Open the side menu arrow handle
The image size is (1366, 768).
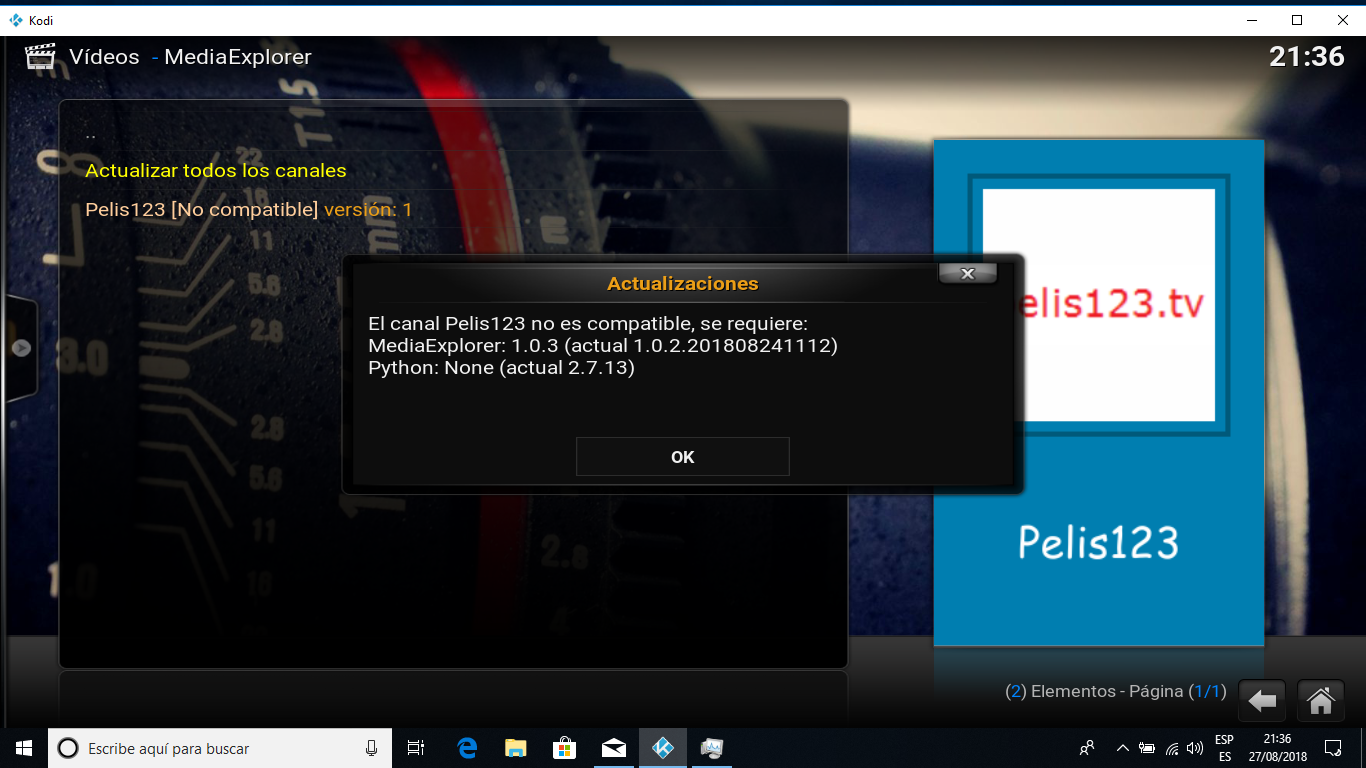click(x=21, y=348)
